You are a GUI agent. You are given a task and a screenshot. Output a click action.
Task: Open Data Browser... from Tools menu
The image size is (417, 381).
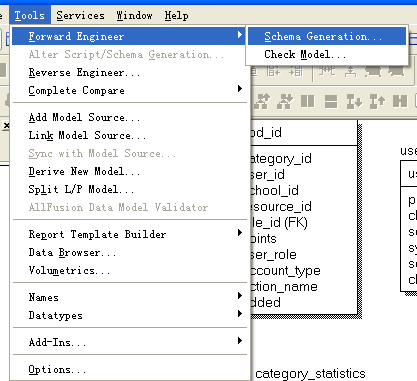point(129,252)
